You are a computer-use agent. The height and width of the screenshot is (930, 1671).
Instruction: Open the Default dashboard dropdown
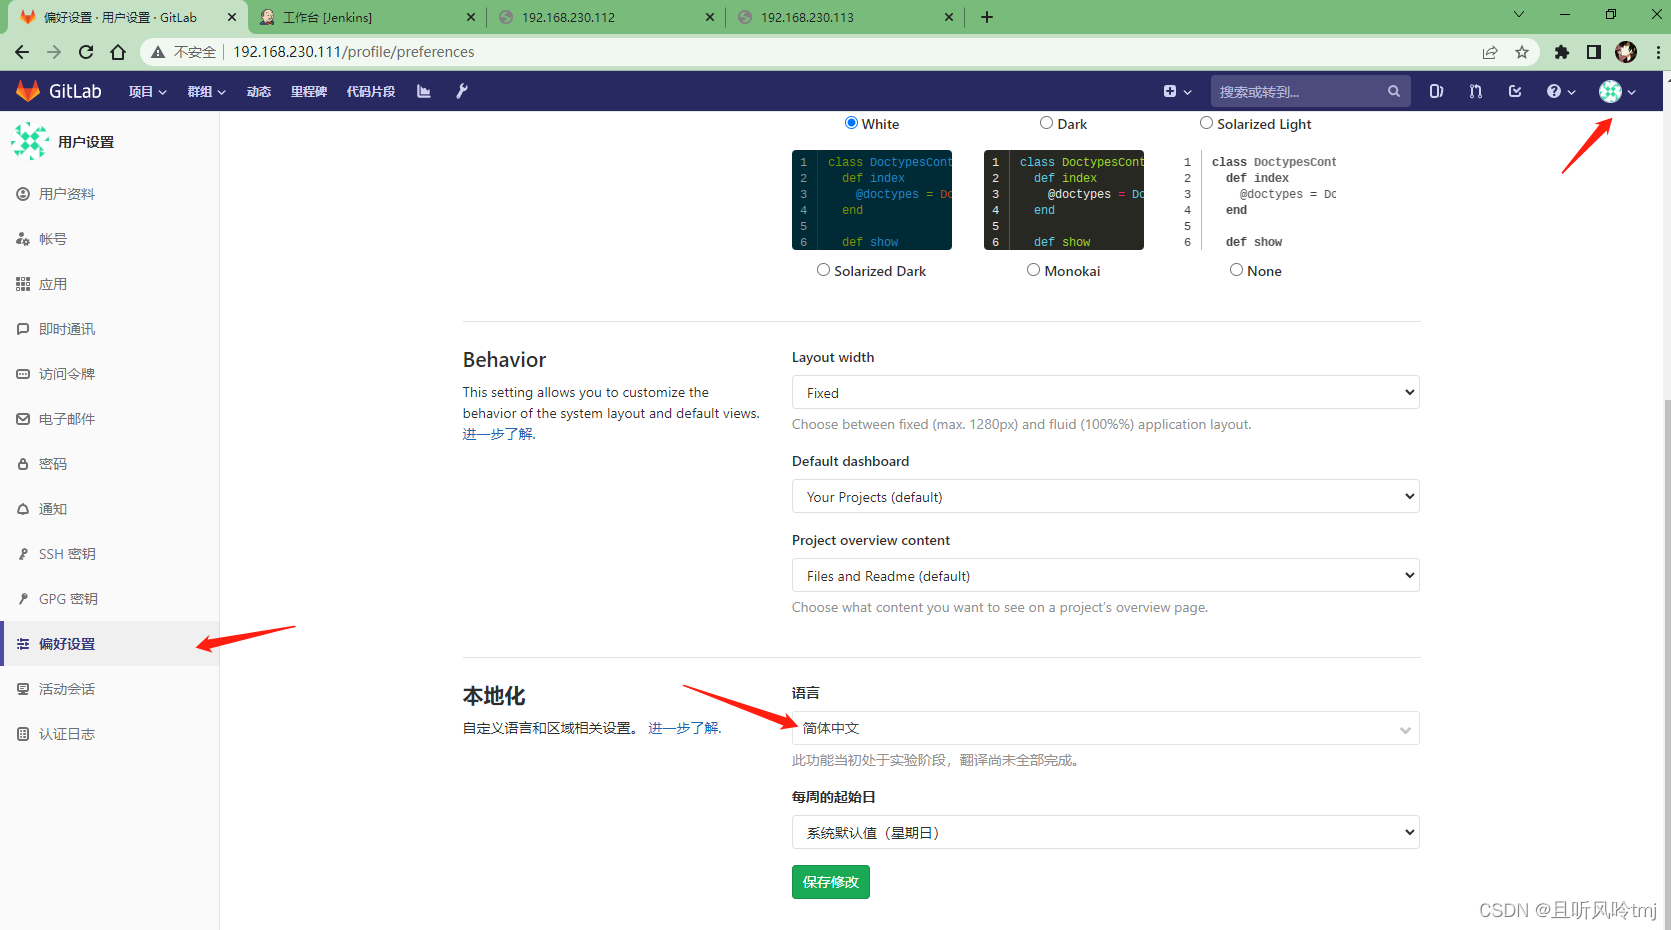click(x=1105, y=496)
